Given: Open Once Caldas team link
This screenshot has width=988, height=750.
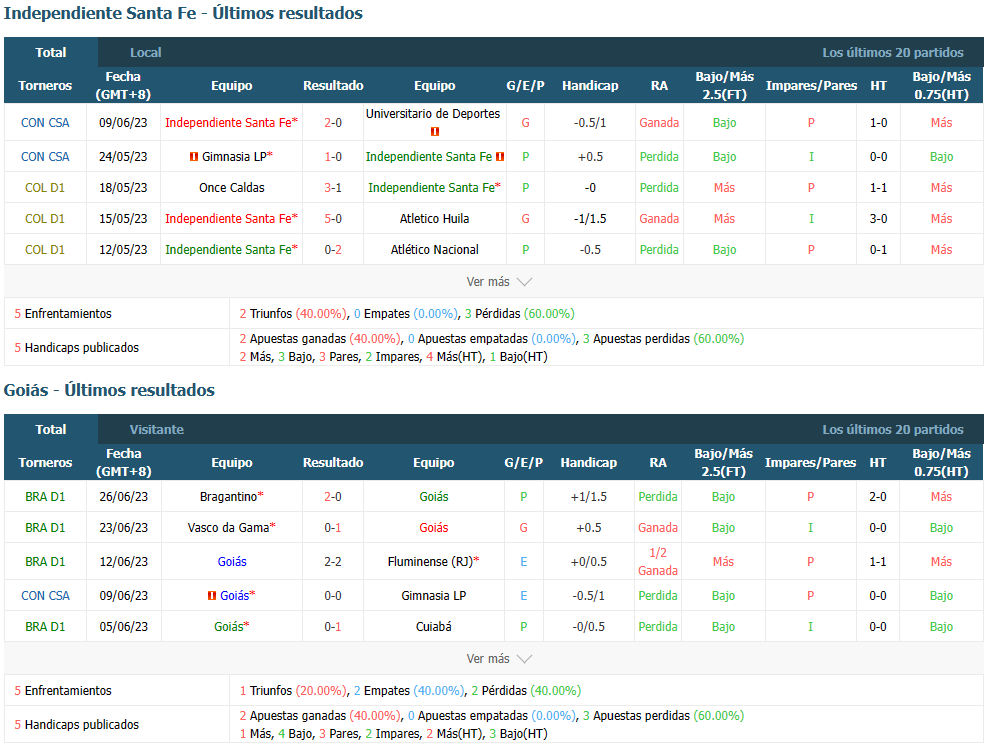Looking at the screenshot, I should point(232,188).
